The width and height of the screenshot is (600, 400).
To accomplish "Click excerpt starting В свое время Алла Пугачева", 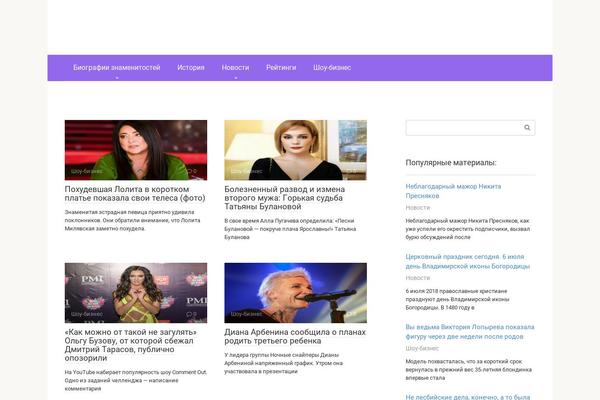I will pyautogui.click(x=290, y=229).
